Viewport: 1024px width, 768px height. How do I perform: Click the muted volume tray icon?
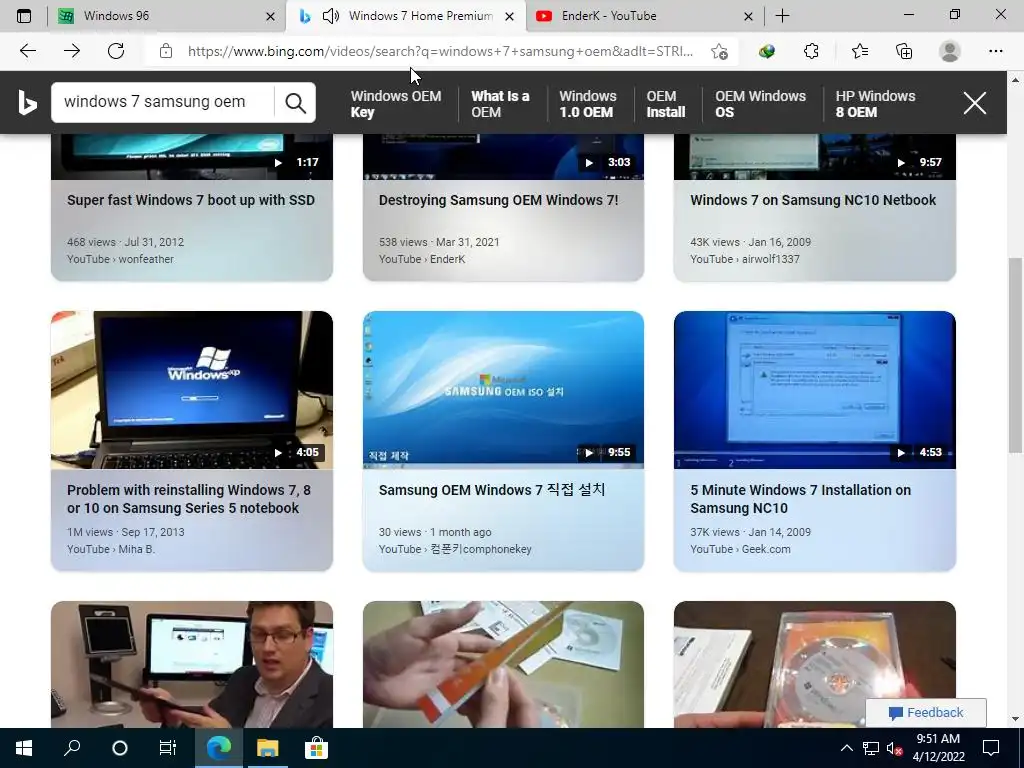(x=894, y=748)
